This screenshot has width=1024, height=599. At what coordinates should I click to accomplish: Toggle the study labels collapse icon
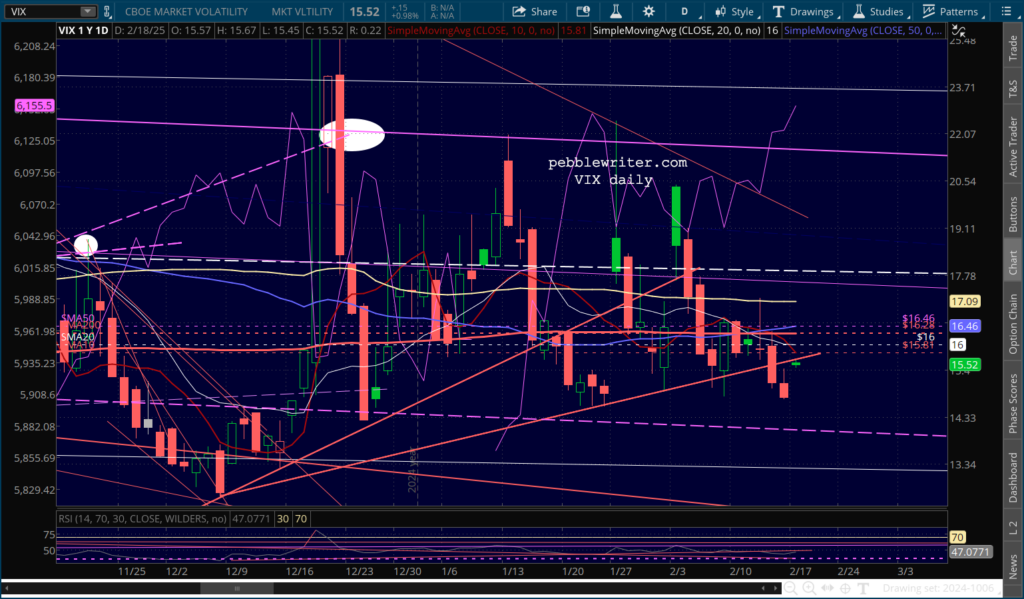point(958,30)
